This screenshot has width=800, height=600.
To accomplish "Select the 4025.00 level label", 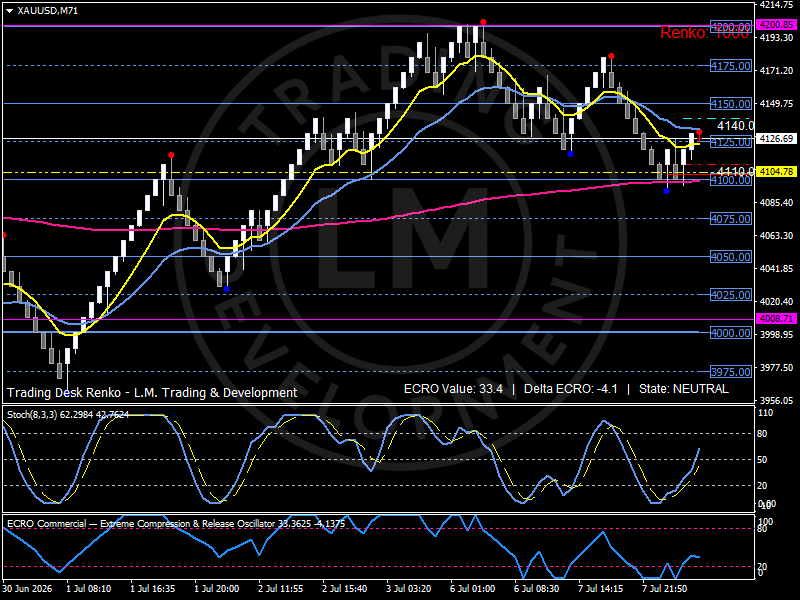I will 731,295.
